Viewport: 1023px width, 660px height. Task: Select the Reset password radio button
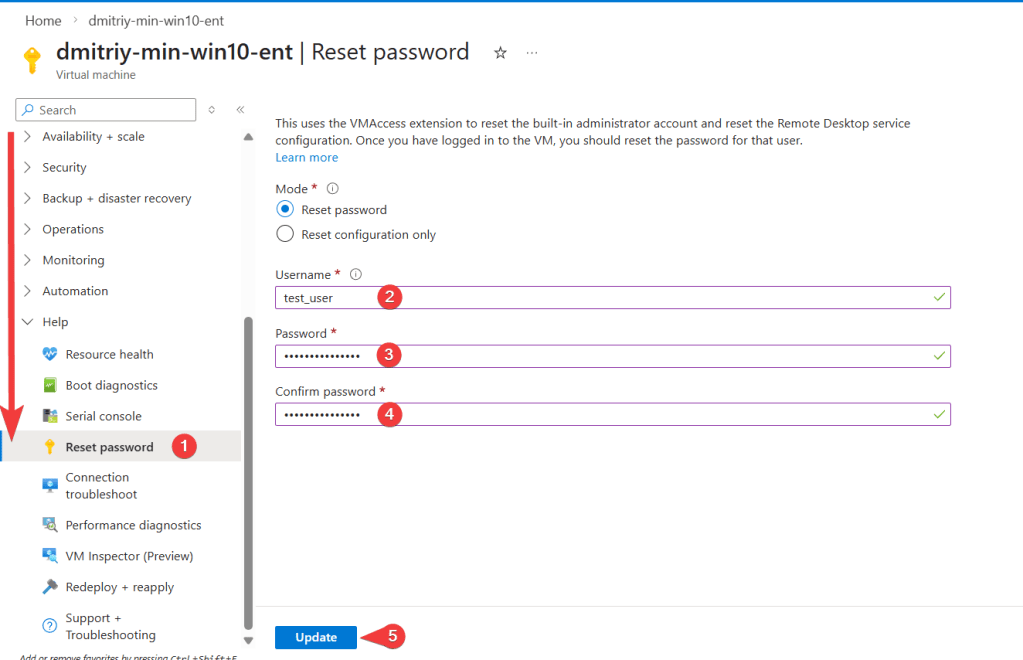coord(285,210)
